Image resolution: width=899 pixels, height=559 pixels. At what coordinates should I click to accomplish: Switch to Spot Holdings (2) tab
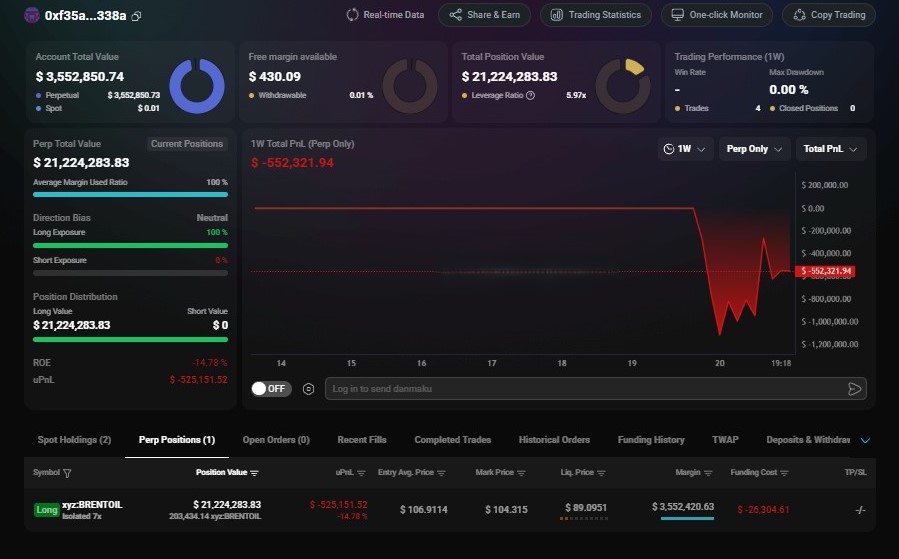tap(75, 440)
